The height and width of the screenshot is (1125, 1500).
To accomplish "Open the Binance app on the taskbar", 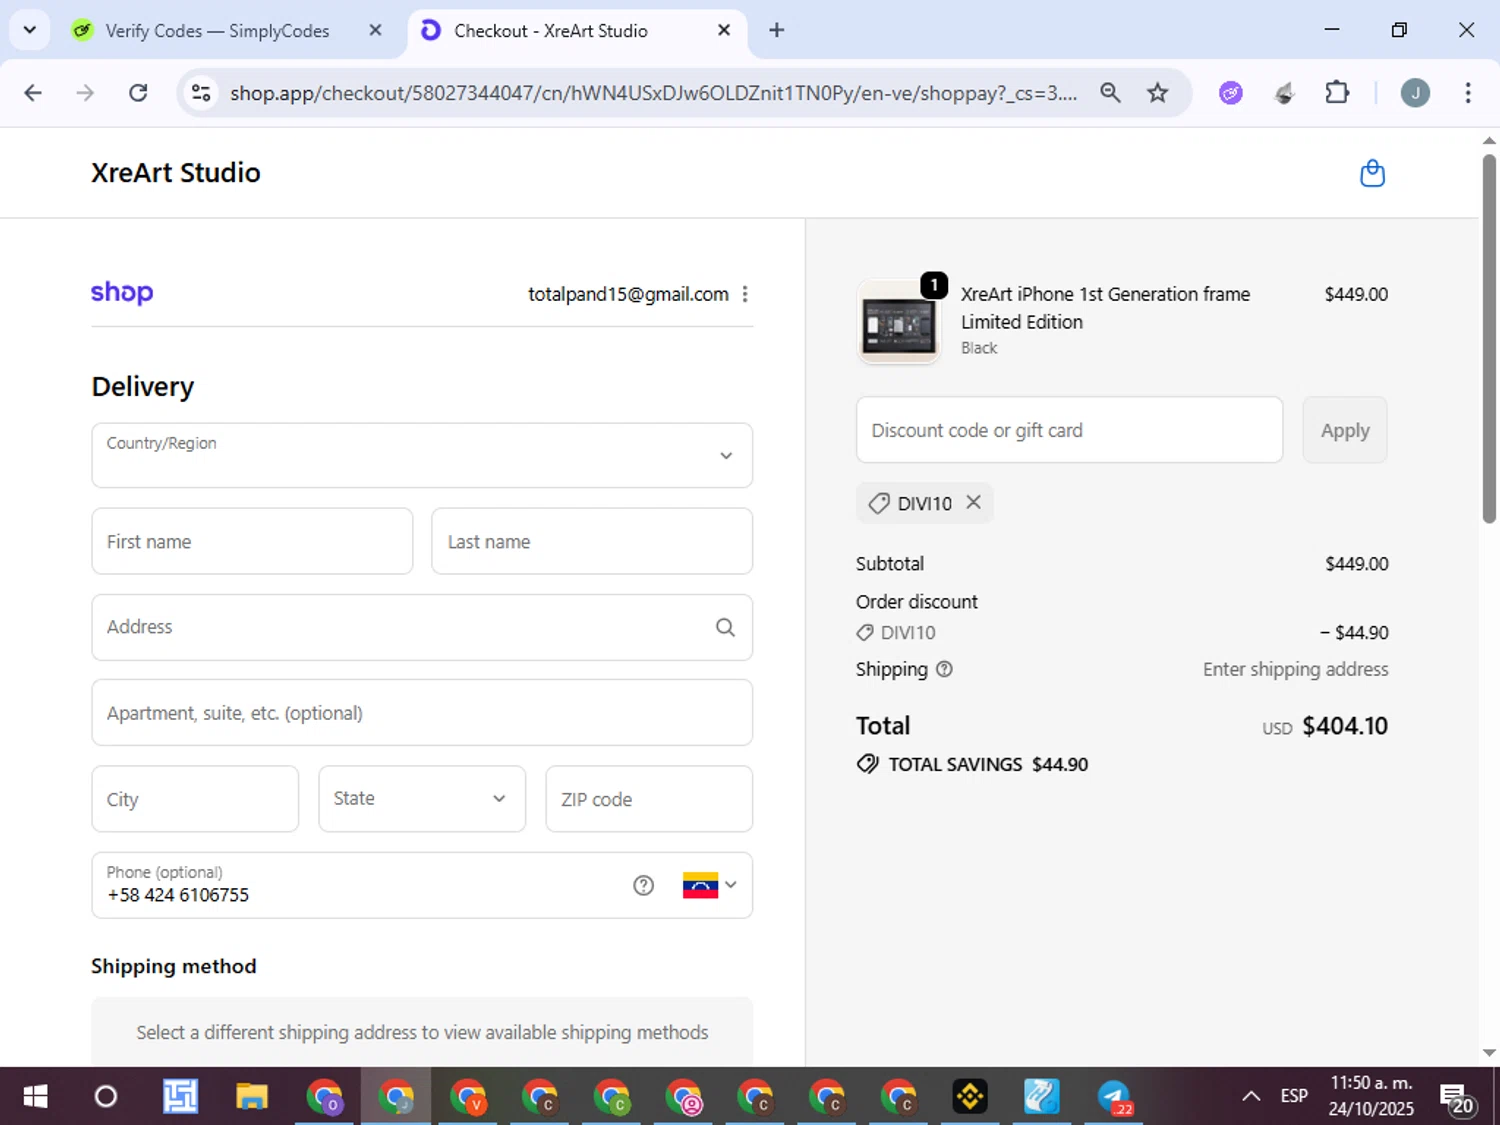I will (x=970, y=1097).
